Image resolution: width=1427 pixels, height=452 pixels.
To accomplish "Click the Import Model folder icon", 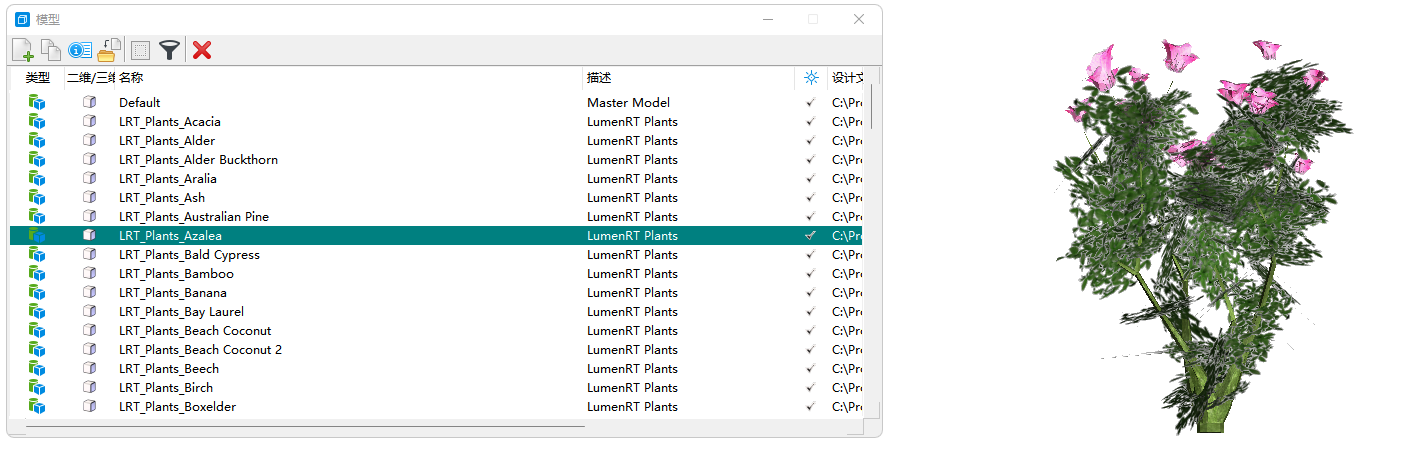I will point(109,50).
